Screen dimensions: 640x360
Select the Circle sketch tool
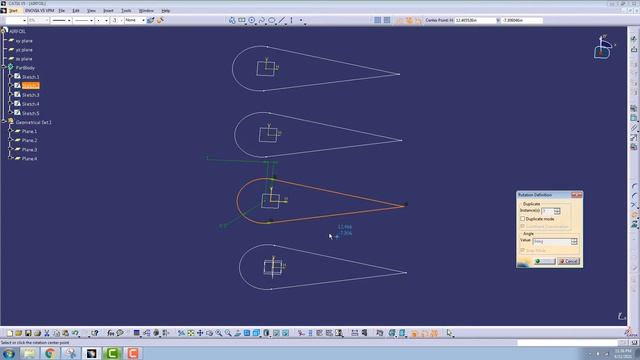pyautogui.click(x=252, y=20)
